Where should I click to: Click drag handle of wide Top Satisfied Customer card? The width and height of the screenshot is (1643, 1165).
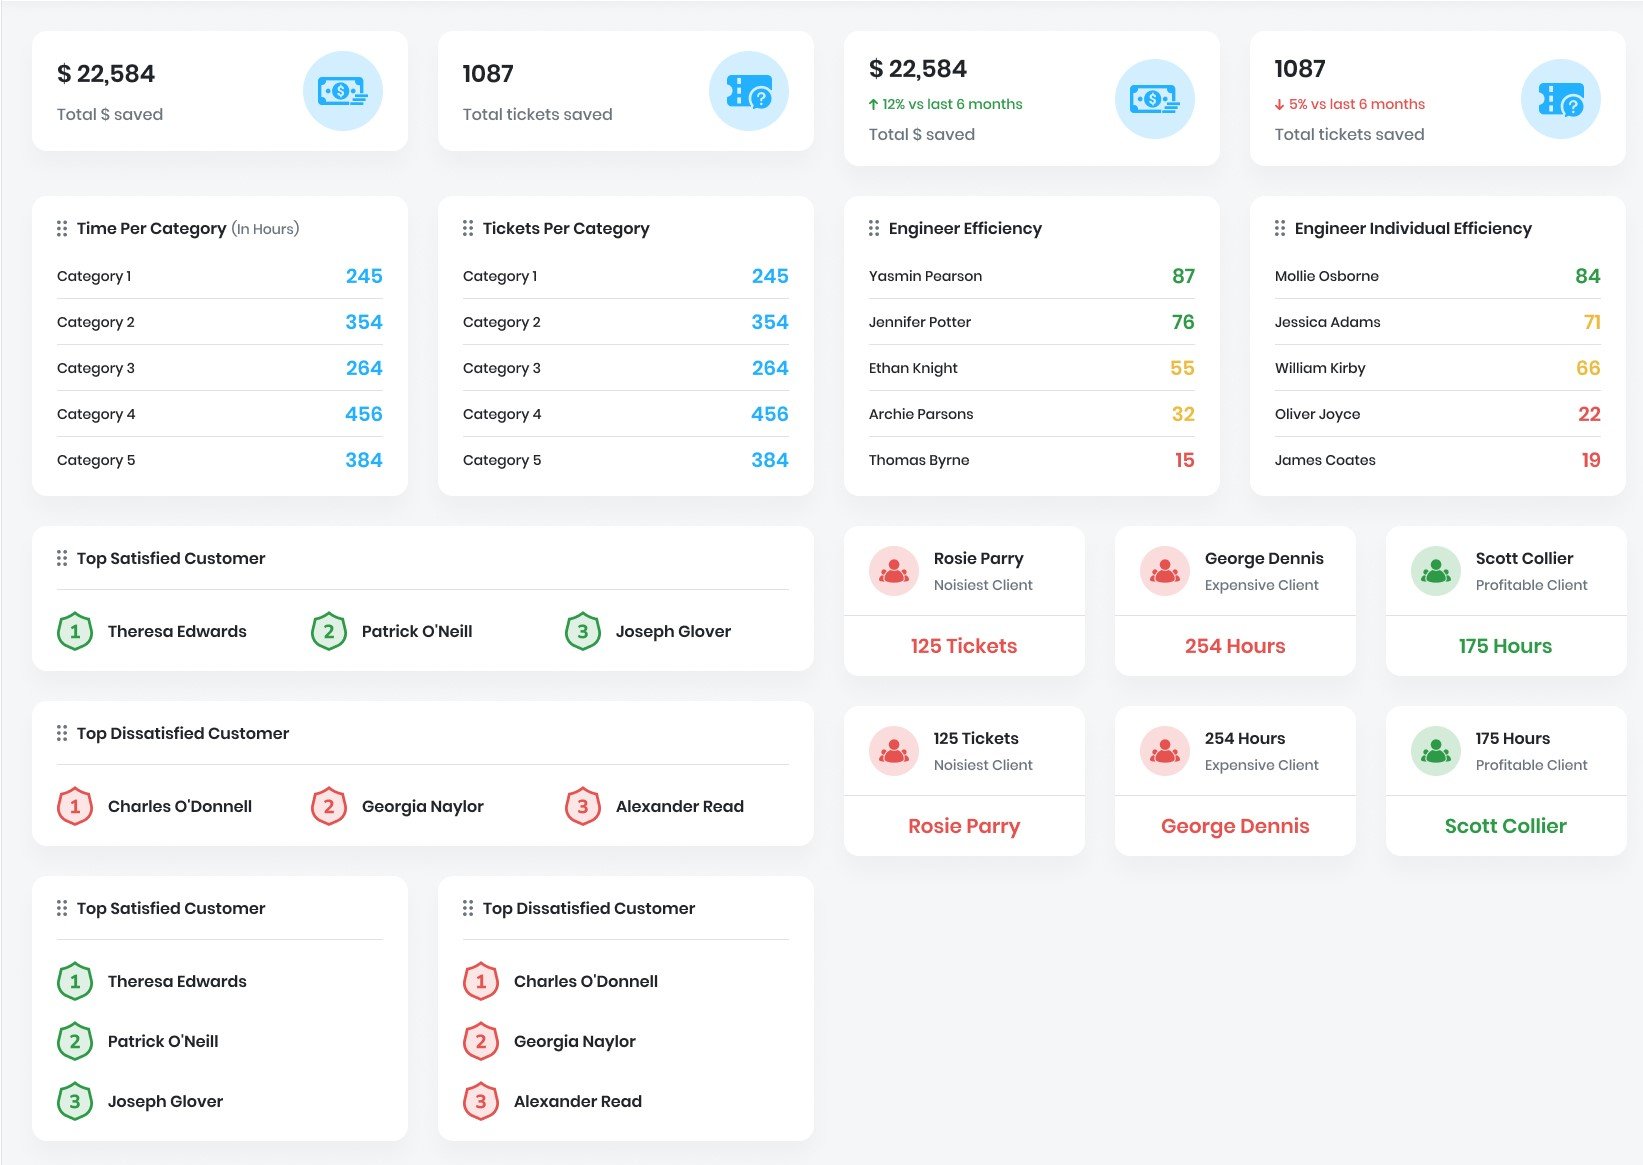tap(62, 558)
